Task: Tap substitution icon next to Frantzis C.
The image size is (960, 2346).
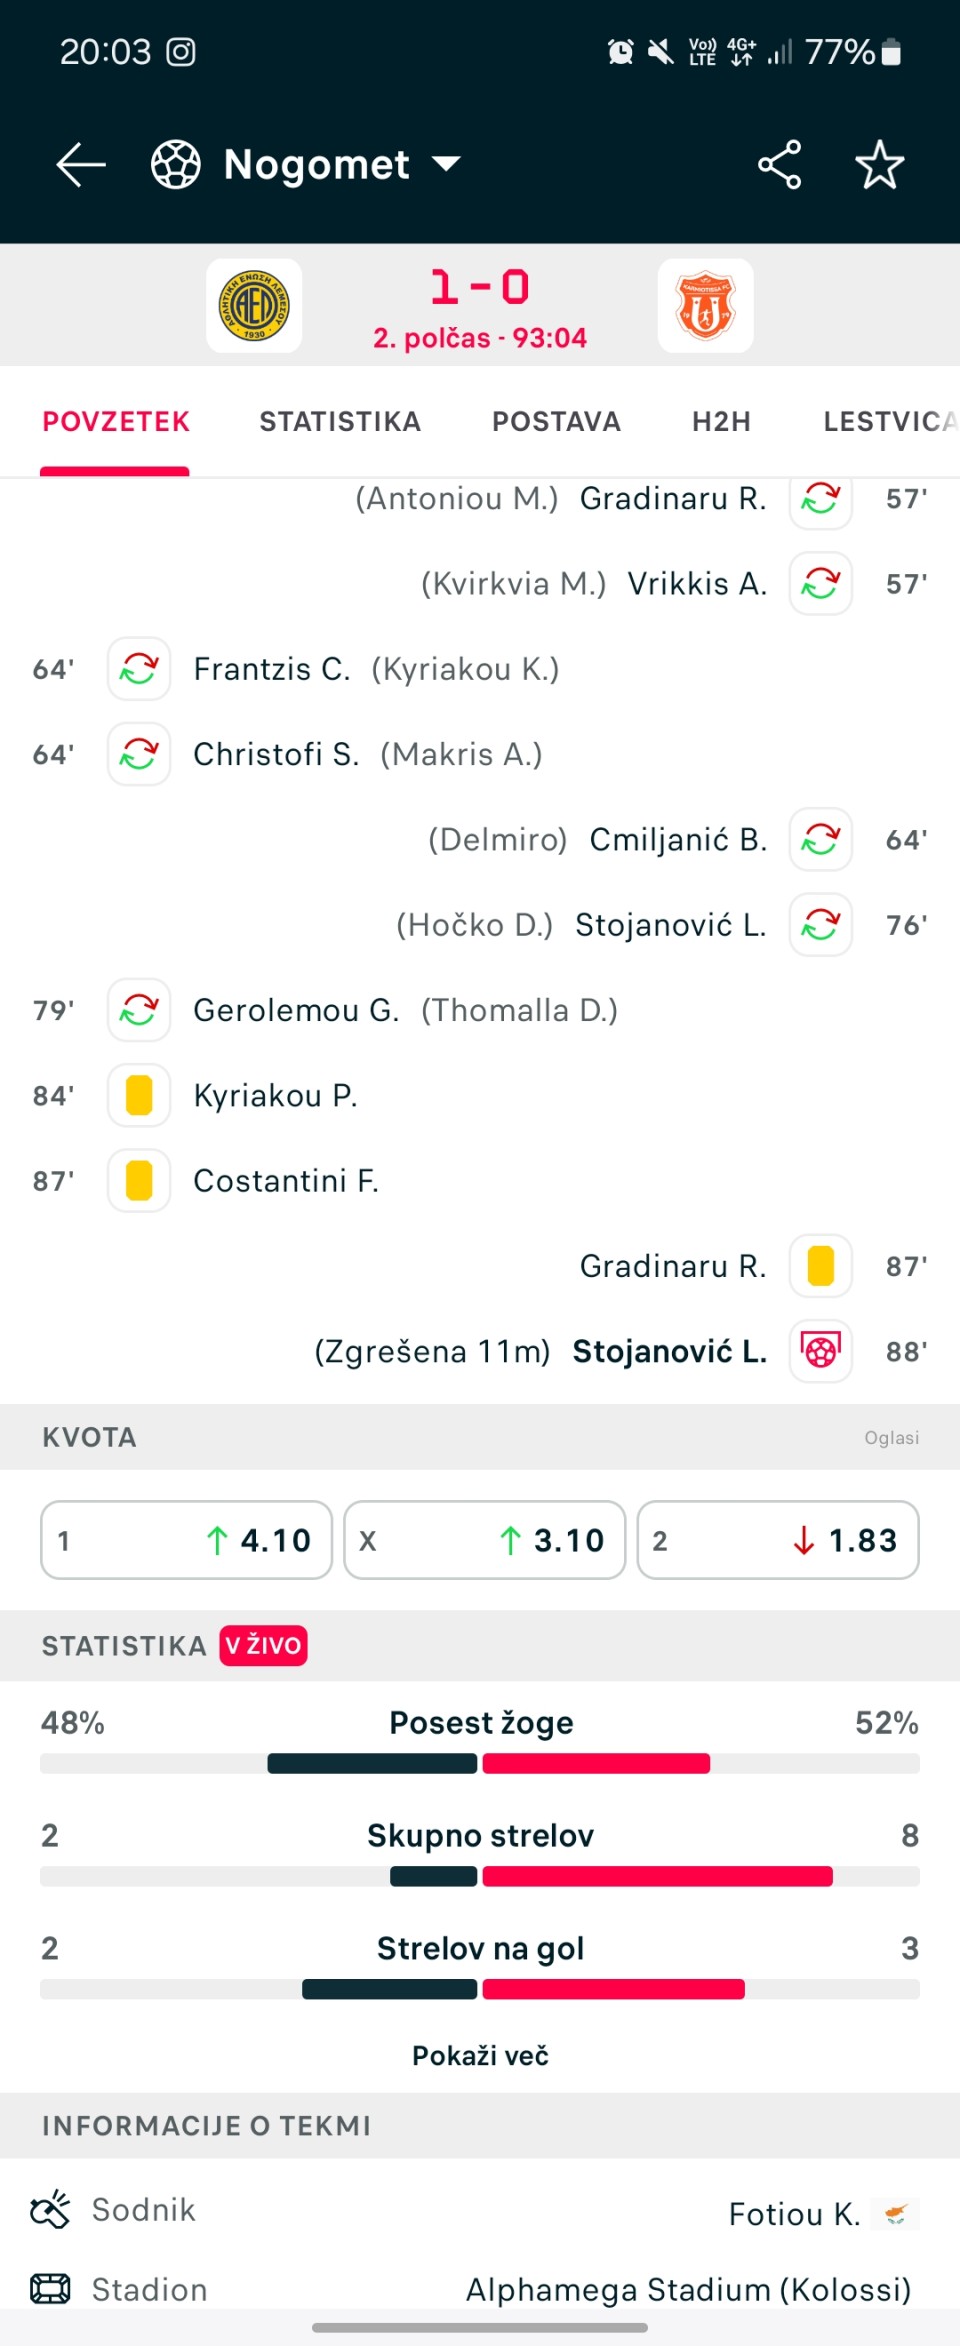Action: 139,669
